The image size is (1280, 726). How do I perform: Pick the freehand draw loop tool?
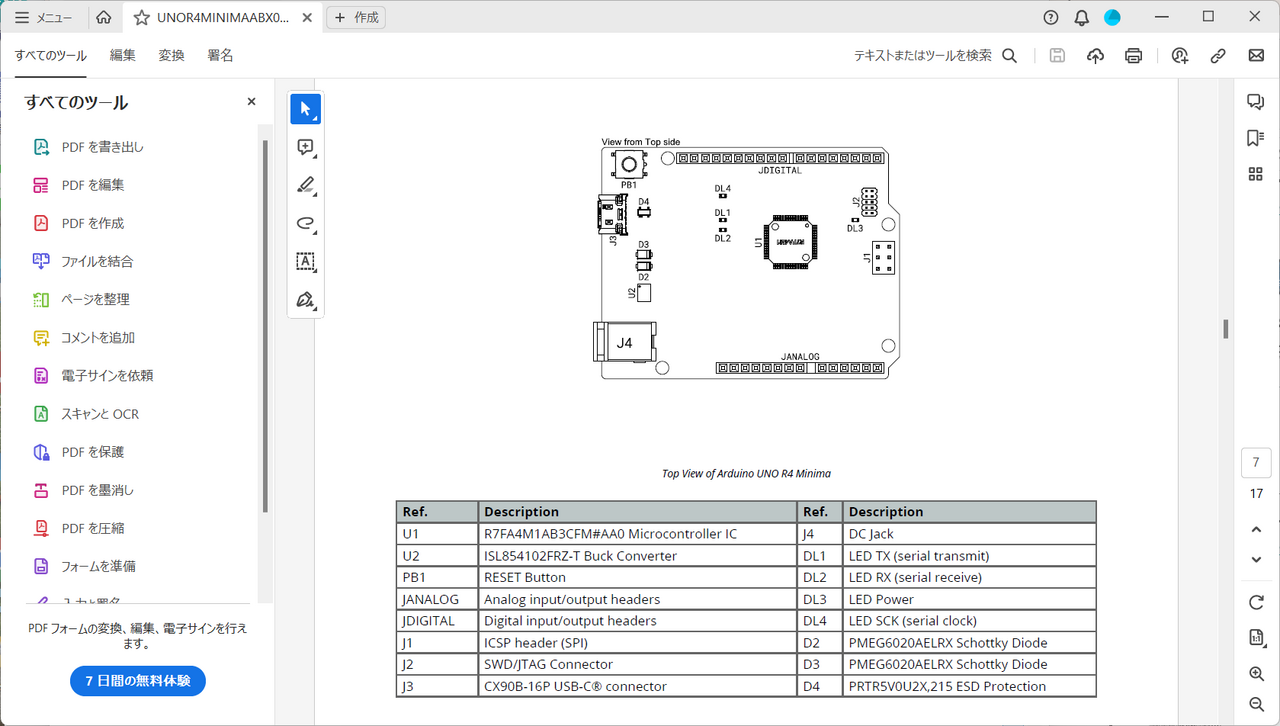tap(306, 223)
